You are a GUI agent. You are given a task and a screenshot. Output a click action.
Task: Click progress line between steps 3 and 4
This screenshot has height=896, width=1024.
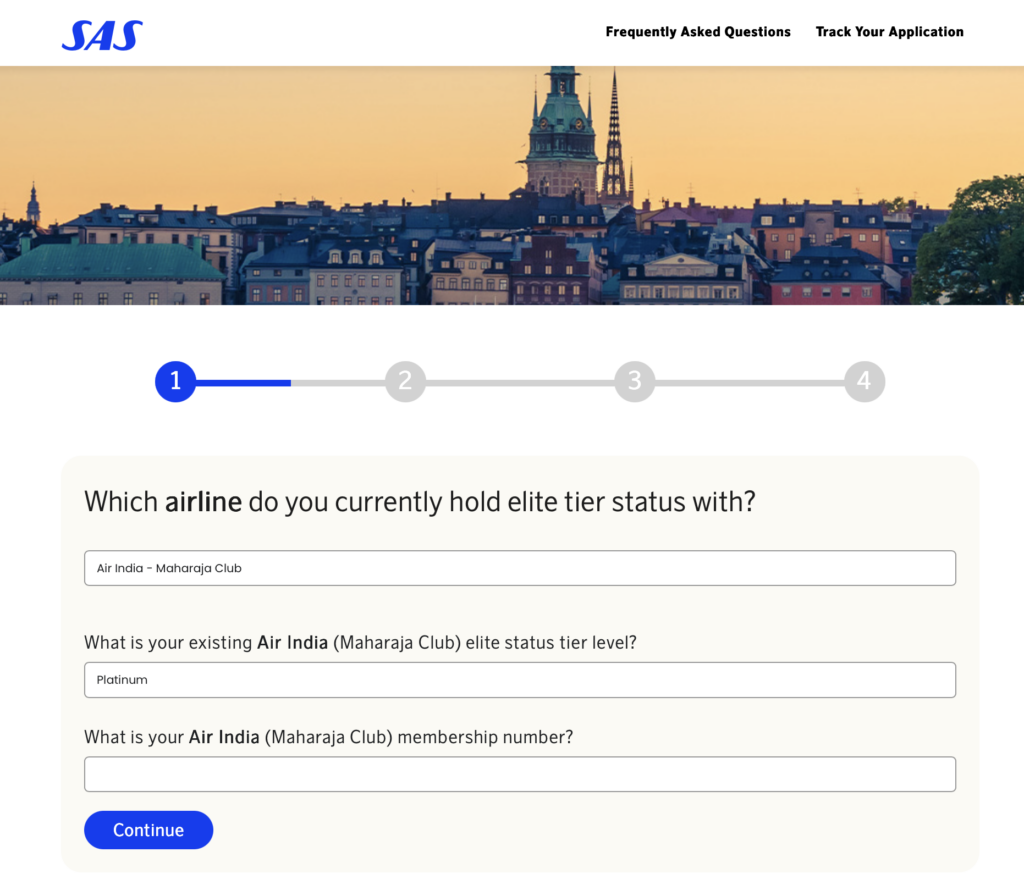coord(749,383)
